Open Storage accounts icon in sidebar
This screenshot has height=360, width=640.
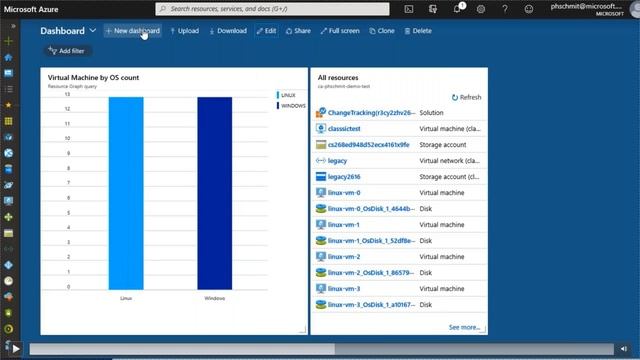point(8,233)
